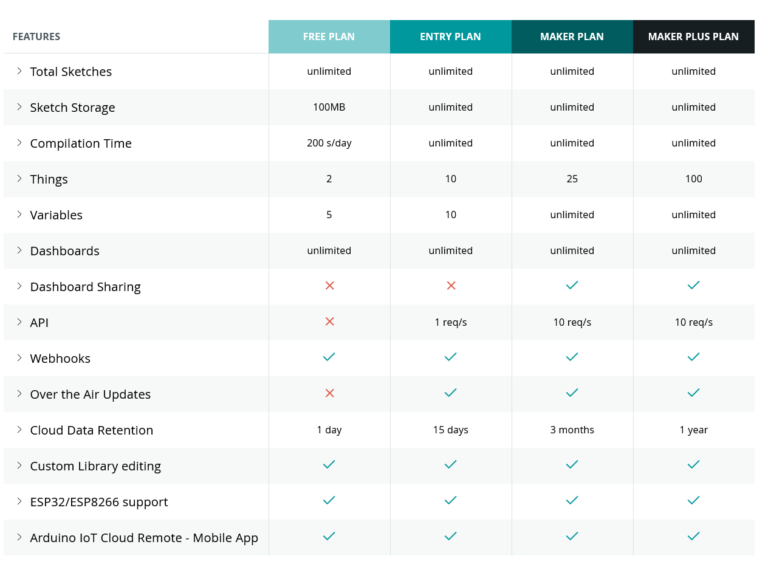
Task: Click checkmark for Maker Plan Dashboard Sharing
Action: pyautogui.click(x=572, y=286)
